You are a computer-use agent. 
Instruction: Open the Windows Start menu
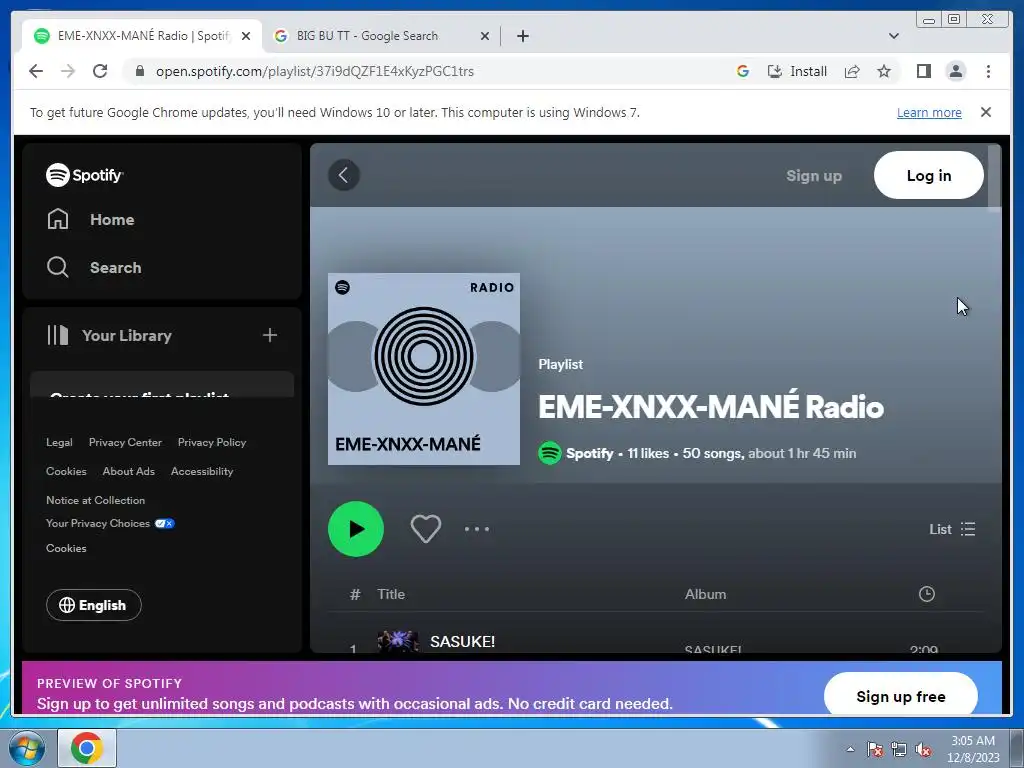[x=27, y=748]
